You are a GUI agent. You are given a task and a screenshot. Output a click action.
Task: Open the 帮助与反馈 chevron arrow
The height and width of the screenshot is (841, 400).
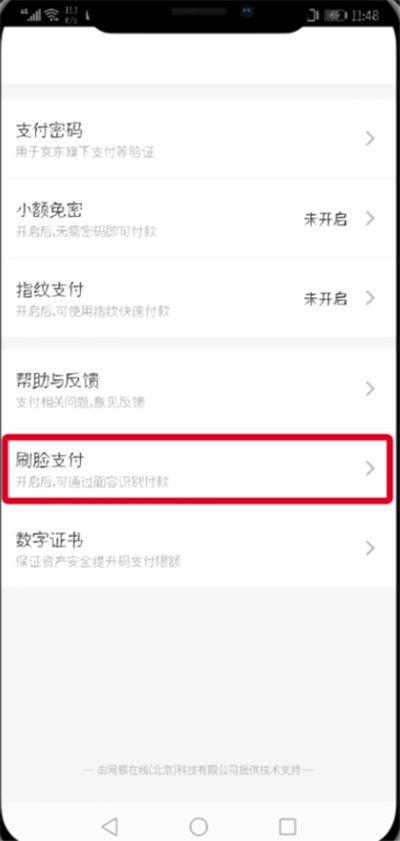click(x=370, y=388)
